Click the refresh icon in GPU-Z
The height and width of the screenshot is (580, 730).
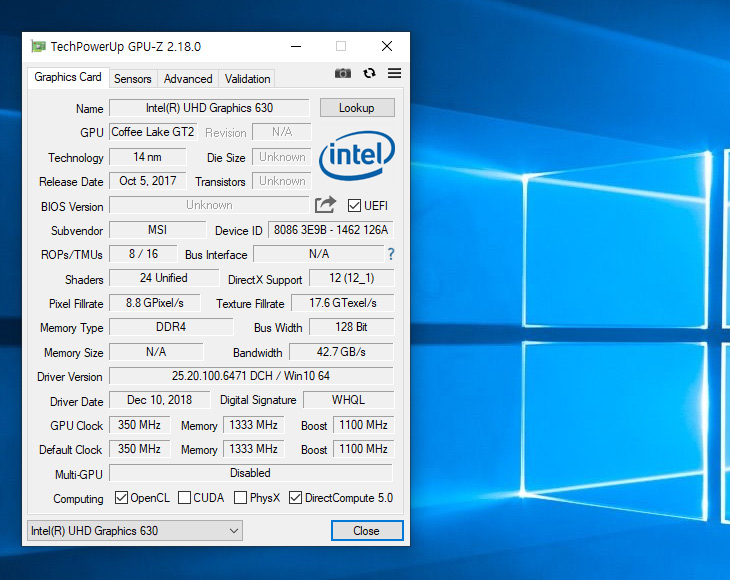point(369,73)
